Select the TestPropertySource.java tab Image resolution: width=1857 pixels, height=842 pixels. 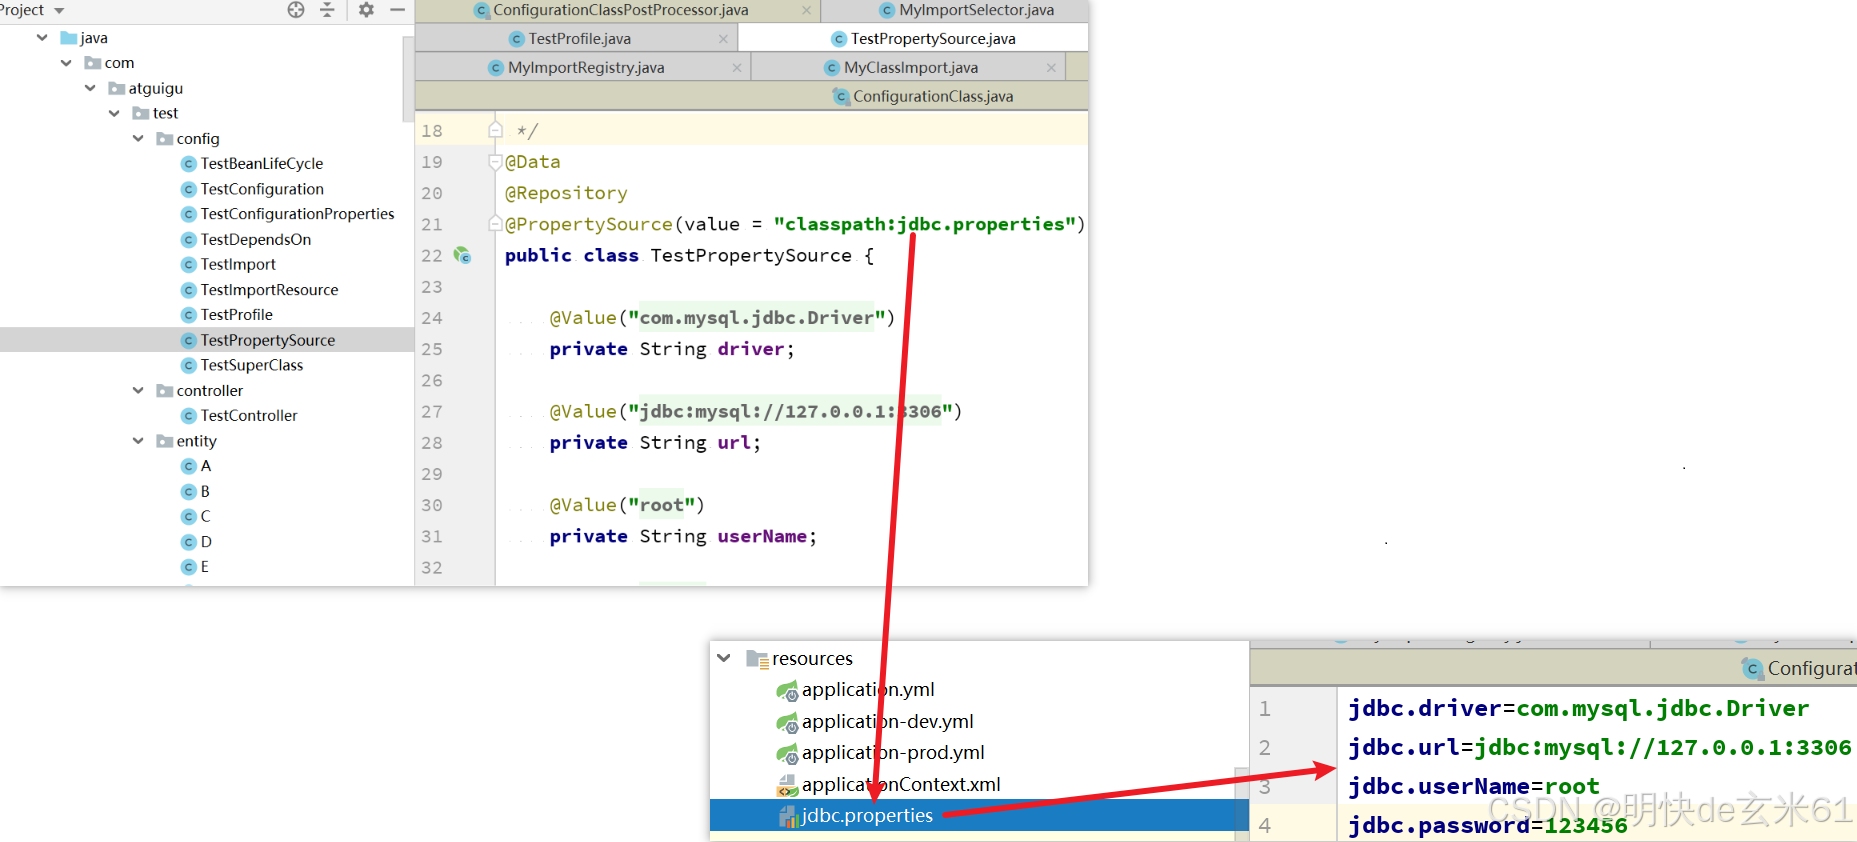[923, 39]
